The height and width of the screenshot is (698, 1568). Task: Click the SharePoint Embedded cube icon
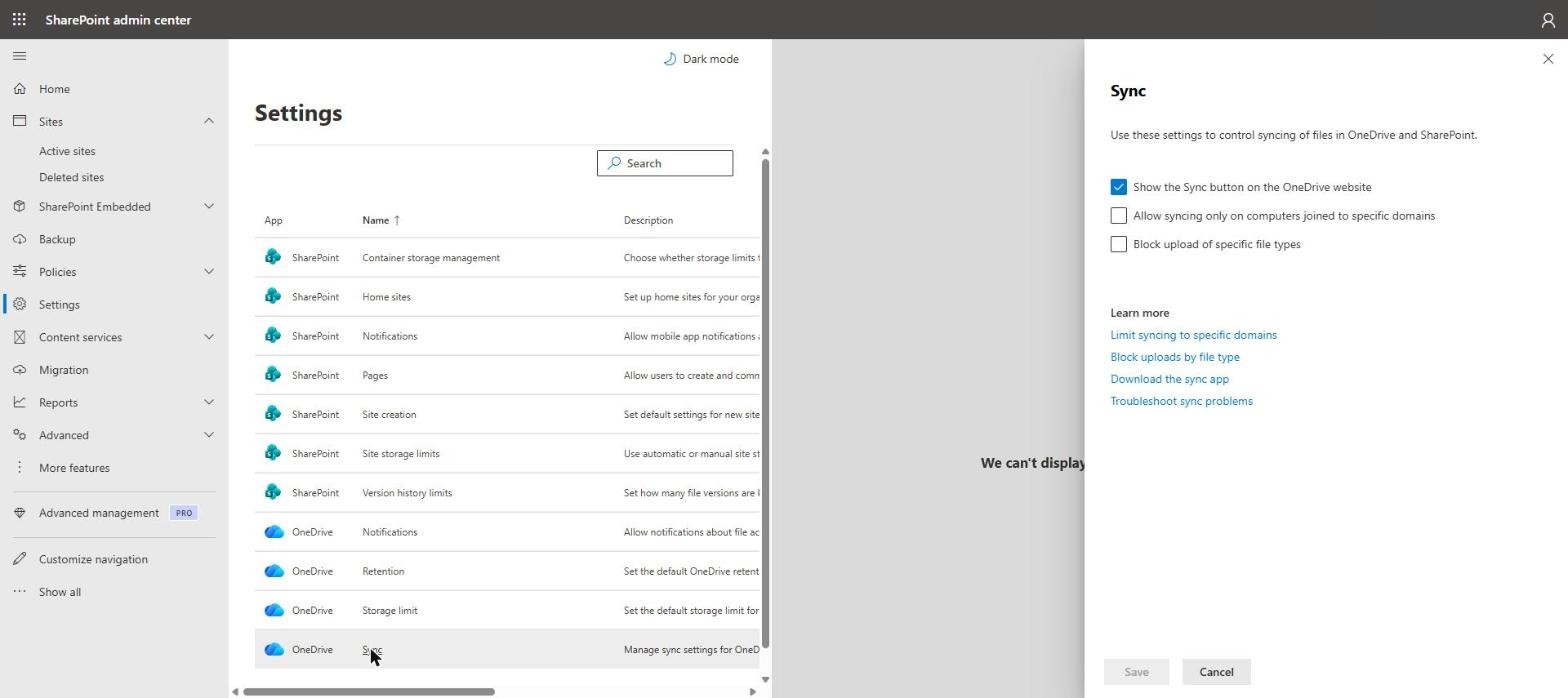[19, 206]
